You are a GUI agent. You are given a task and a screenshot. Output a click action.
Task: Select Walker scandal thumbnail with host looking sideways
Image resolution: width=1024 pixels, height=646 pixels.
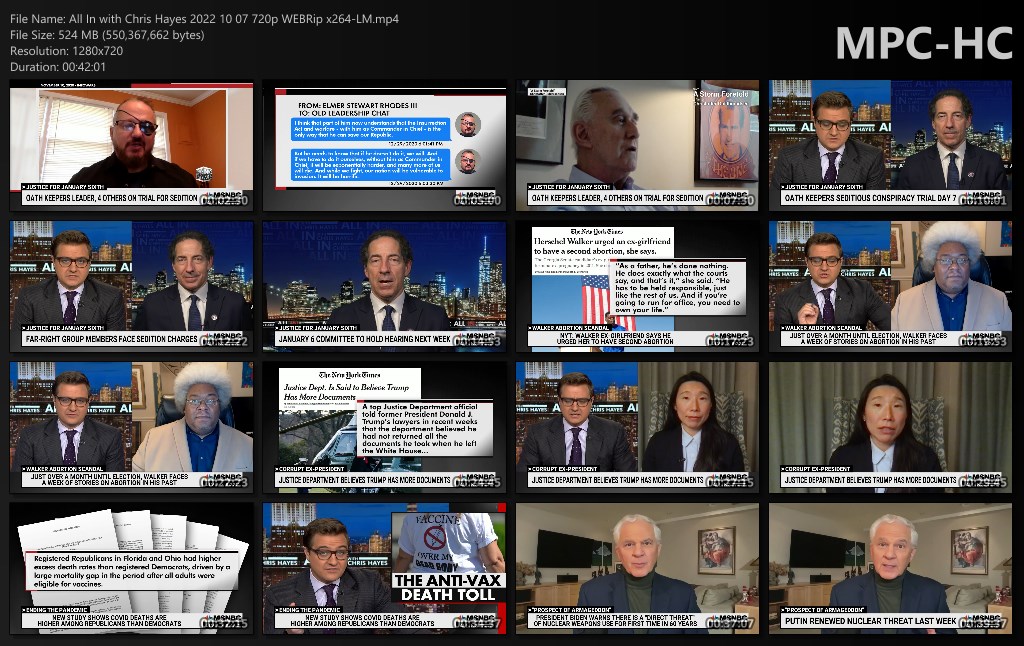coord(131,427)
